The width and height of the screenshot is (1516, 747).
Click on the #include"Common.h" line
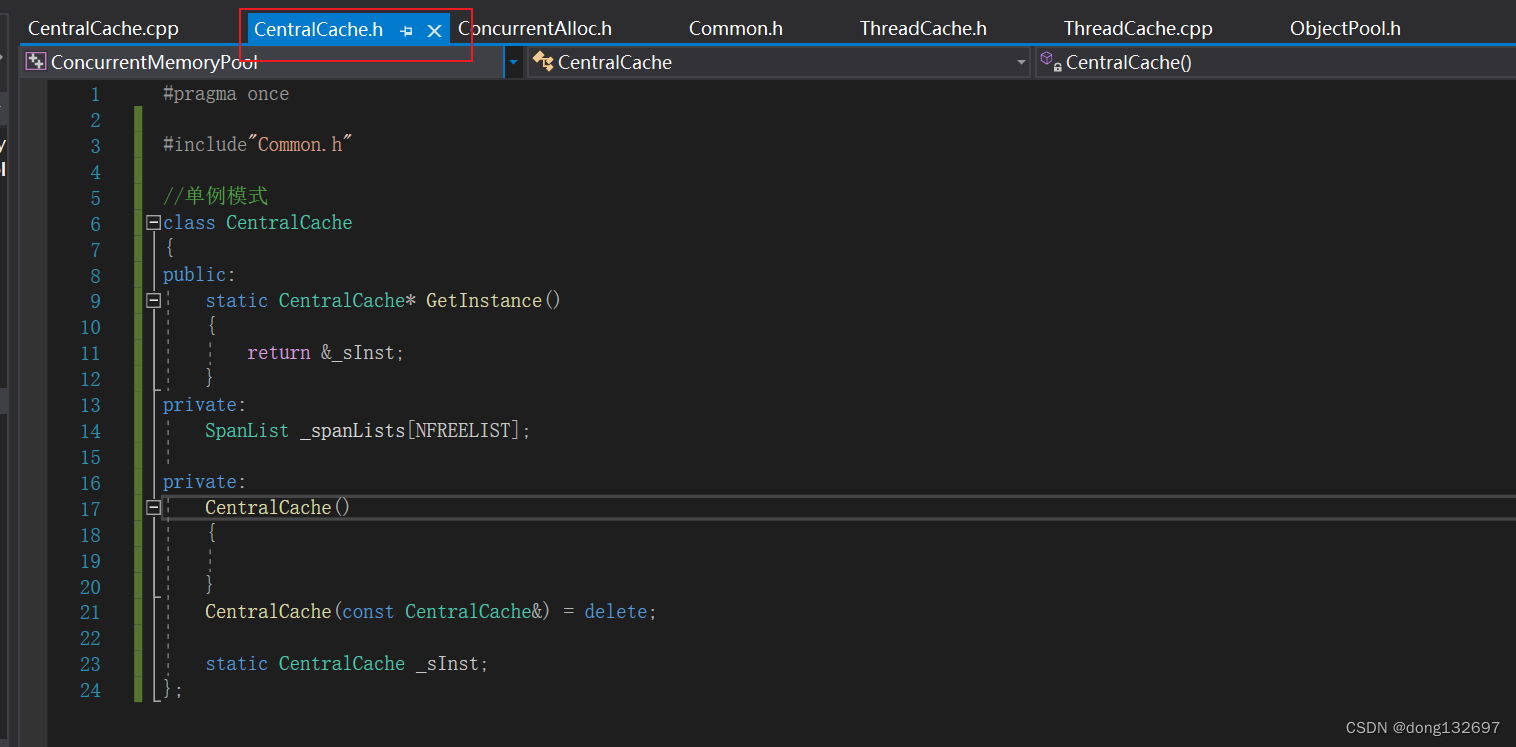pos(258,145)
